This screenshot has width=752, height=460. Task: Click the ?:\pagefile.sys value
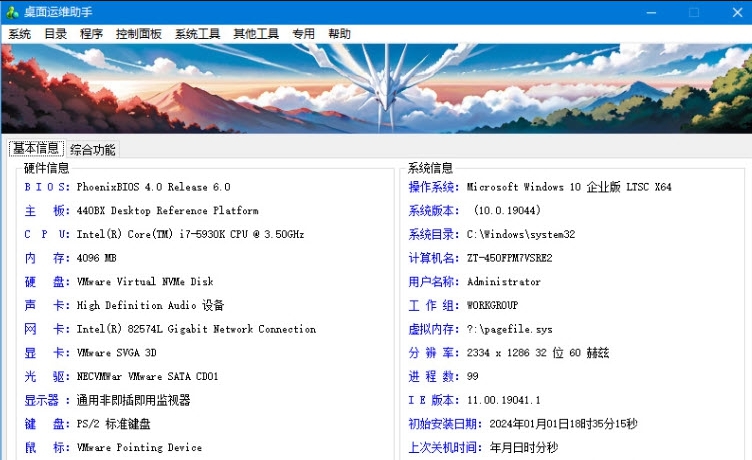point(510,329)
